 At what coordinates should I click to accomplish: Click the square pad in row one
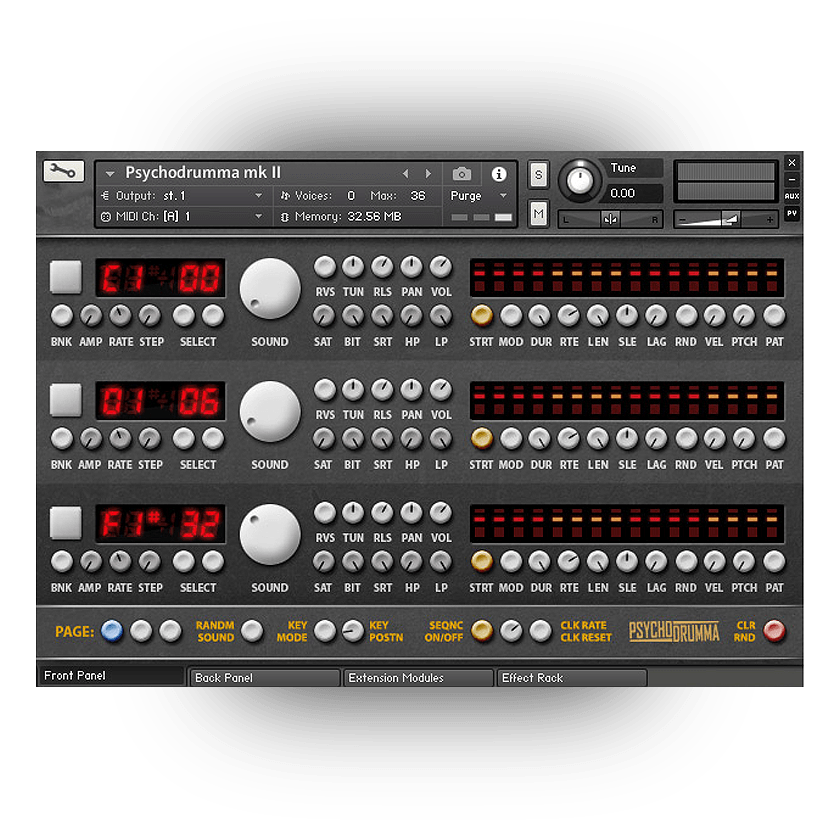coord(65,277)
